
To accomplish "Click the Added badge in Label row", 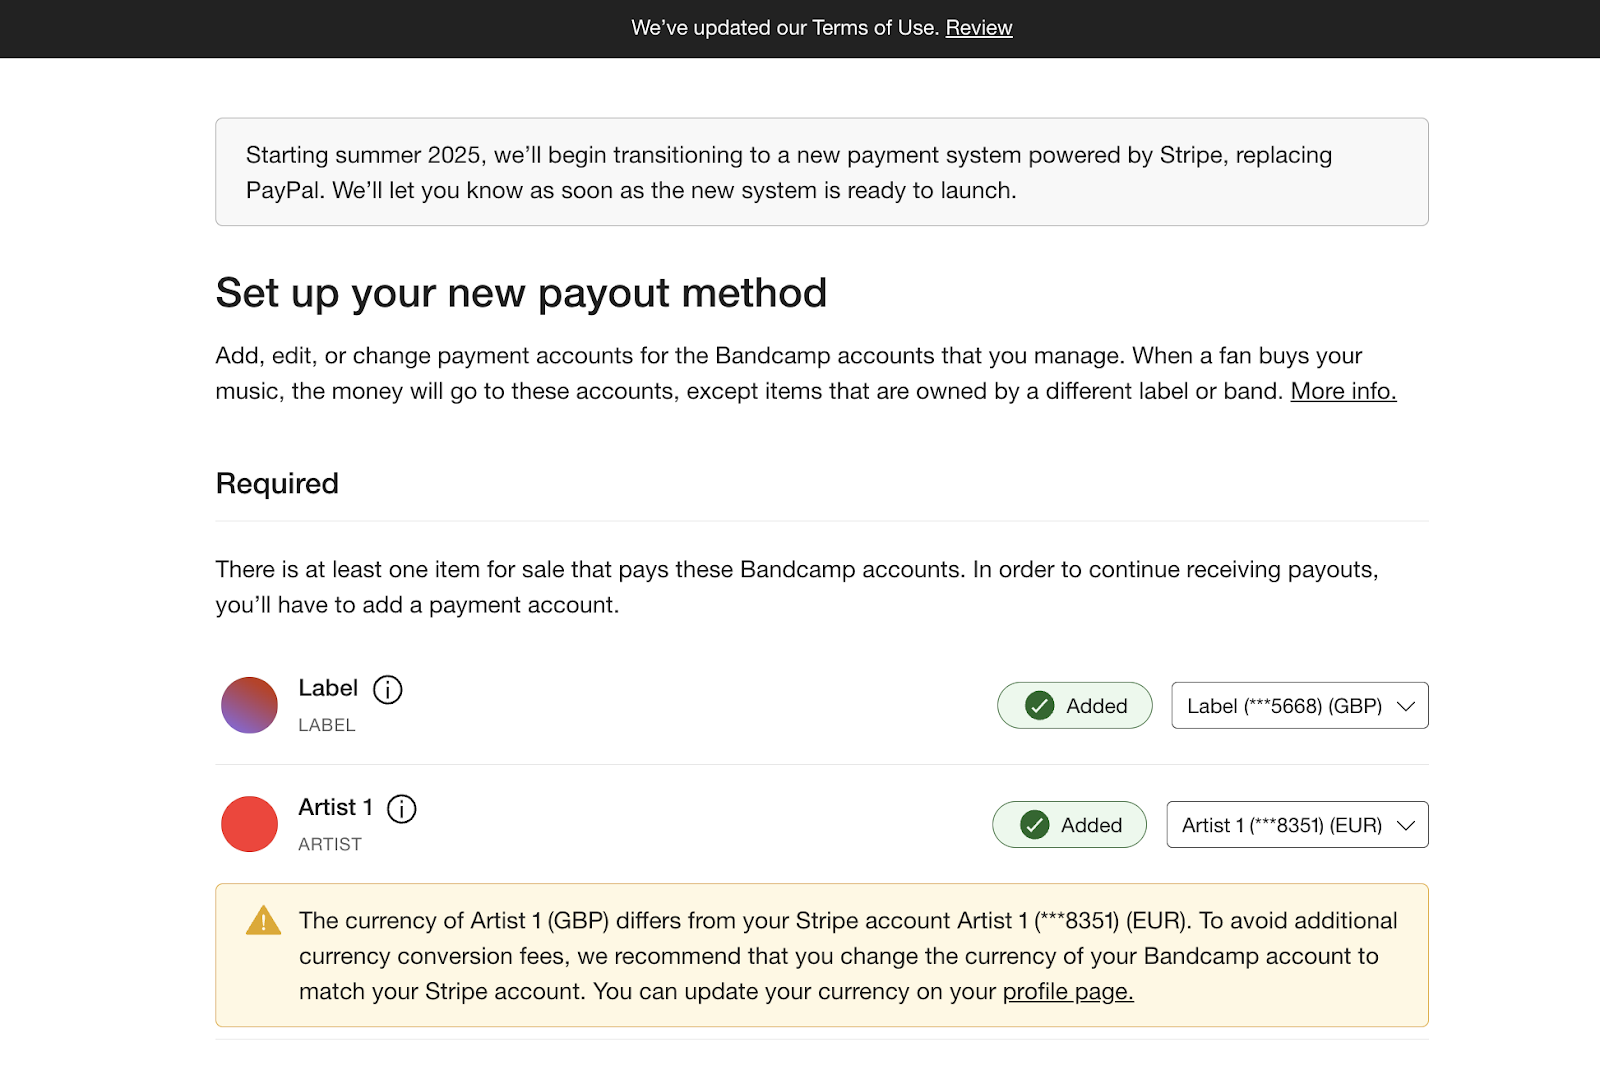I will pyautogui.click(x=1075, y=706).
